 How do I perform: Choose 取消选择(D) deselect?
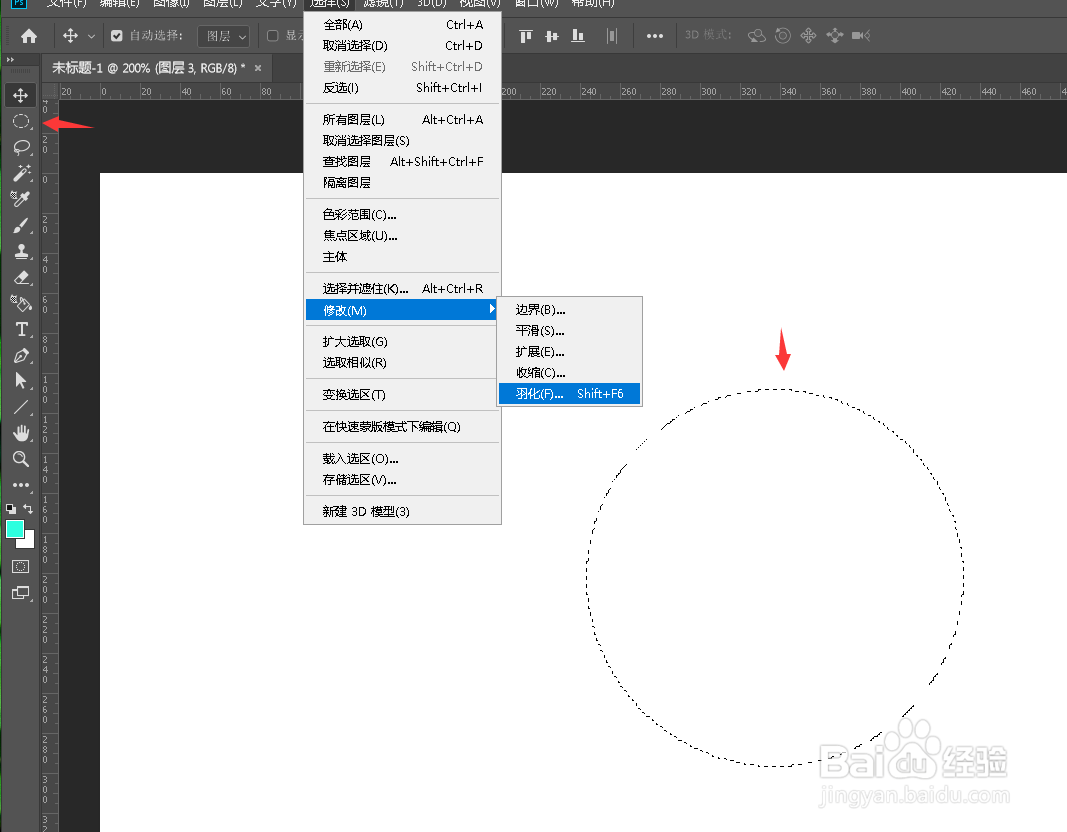(402, 46)
